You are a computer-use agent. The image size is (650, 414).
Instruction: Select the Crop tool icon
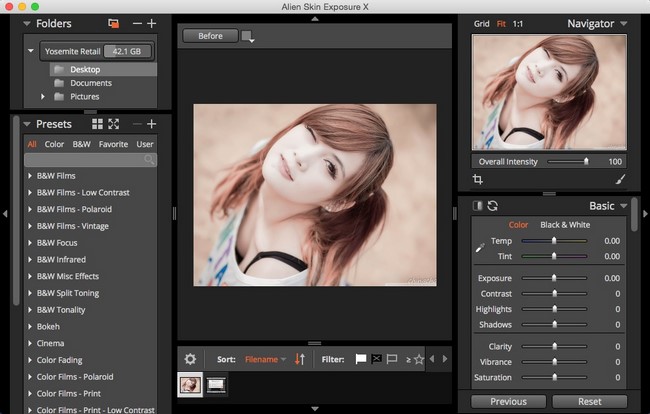click(477, 179)
